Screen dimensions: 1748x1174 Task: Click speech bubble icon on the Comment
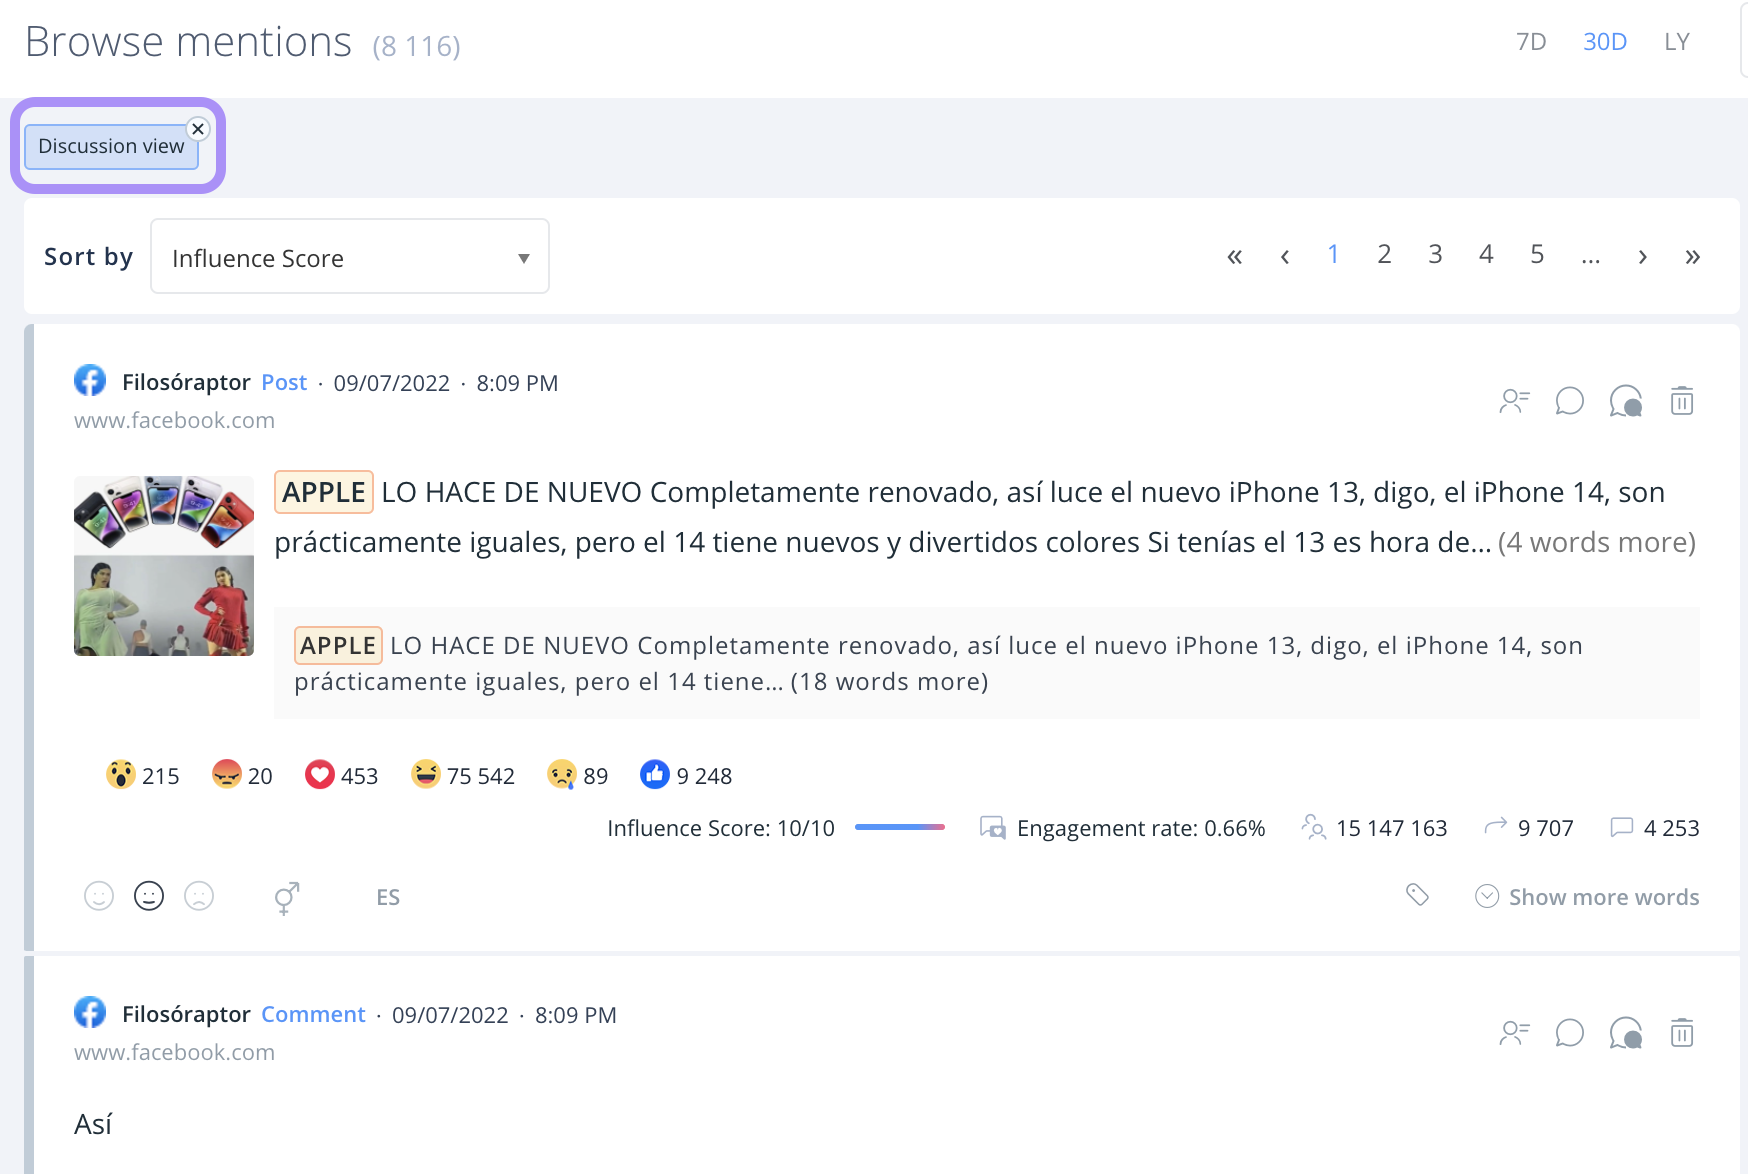click(x=1569, y=1033)
